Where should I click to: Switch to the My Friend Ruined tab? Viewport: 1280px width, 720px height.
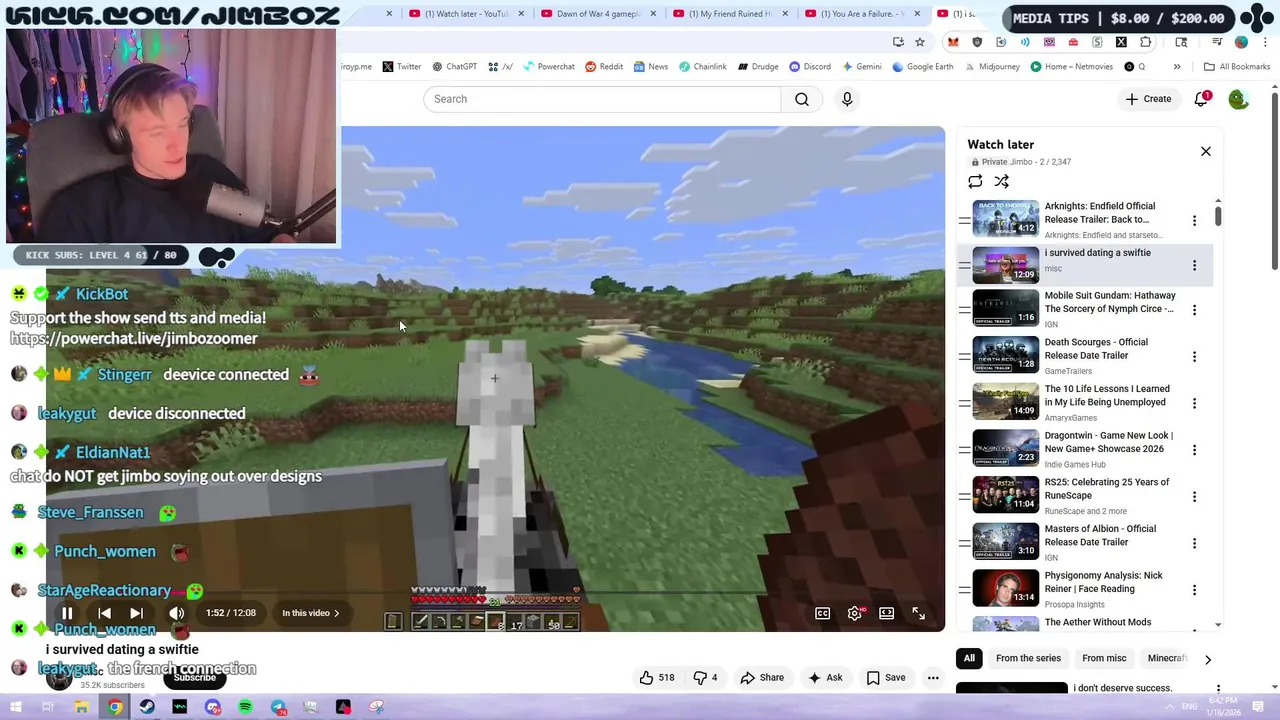point(730,14)
